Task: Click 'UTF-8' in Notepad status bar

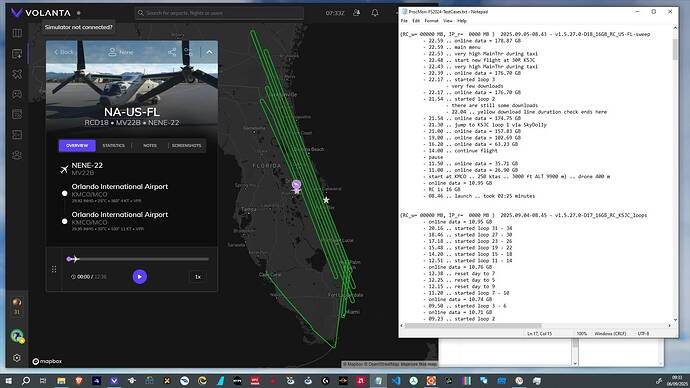Action: [x=643, y=333]
